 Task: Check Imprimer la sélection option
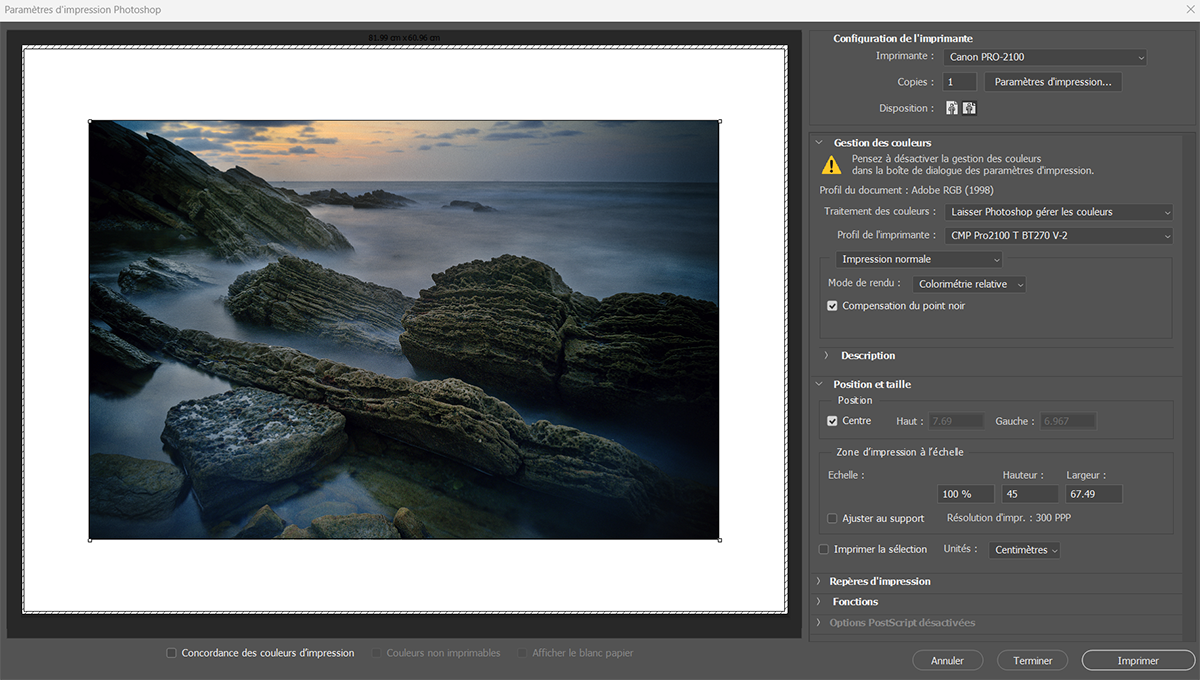click(824, 549)
